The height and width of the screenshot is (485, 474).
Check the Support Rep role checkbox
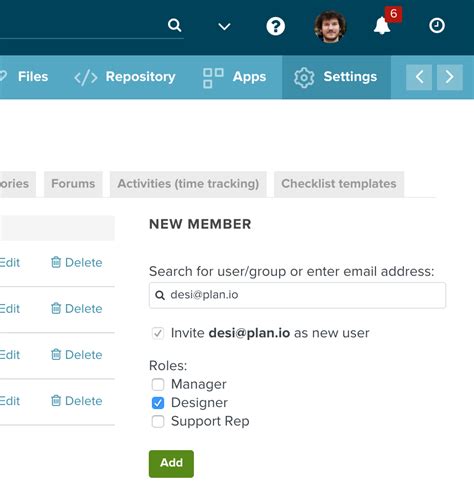[158, 421]
